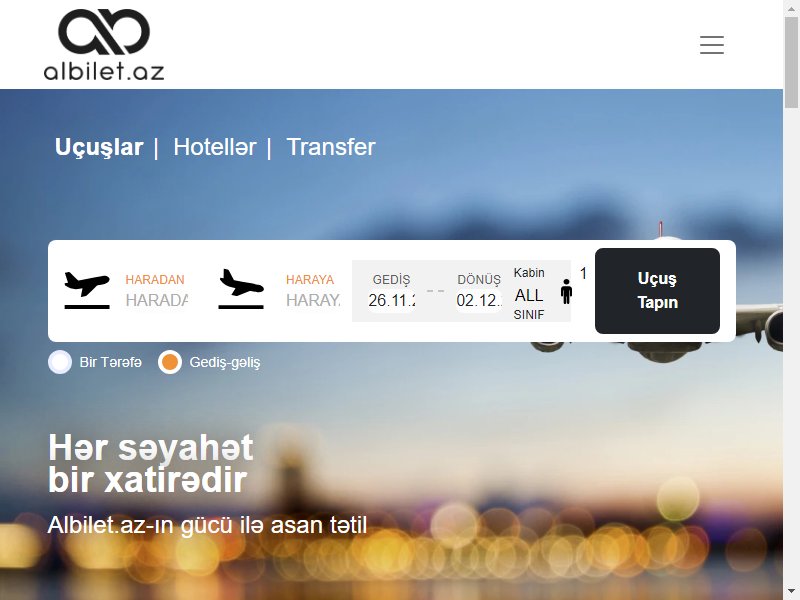Click the scrollbar down arrow

click(791, 593)
